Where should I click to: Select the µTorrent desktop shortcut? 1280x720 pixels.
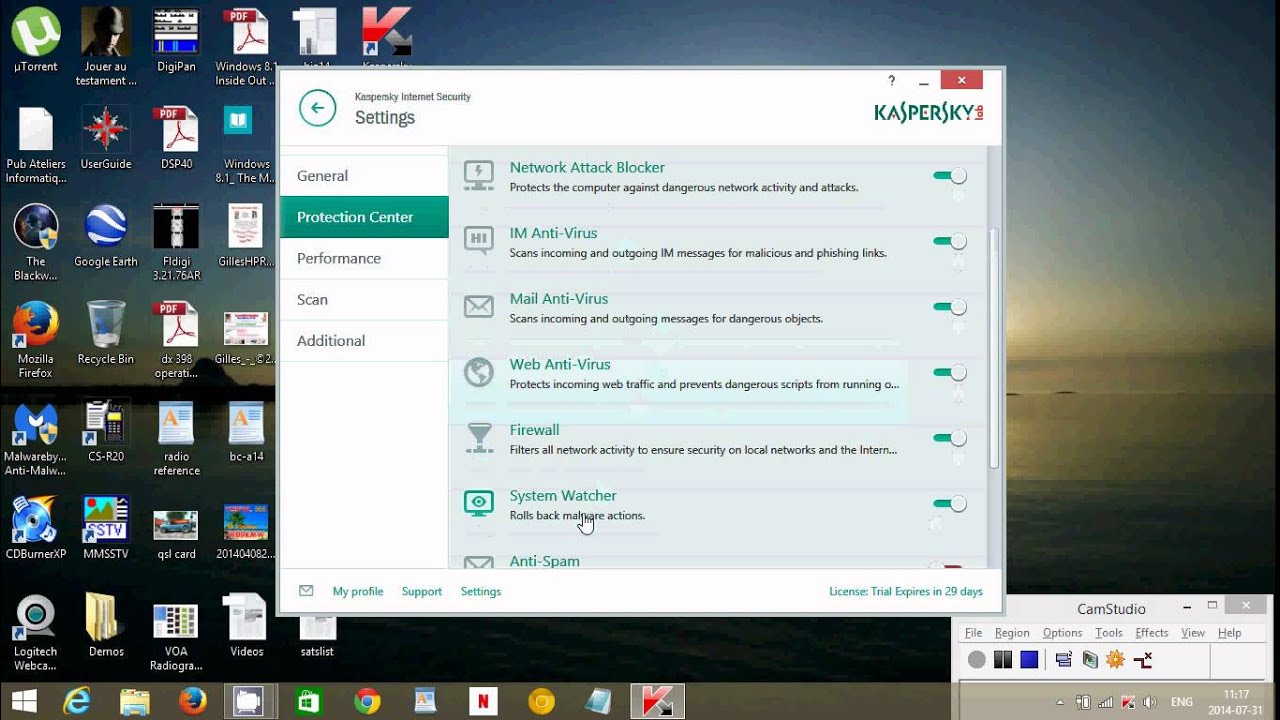coord(36,41)
